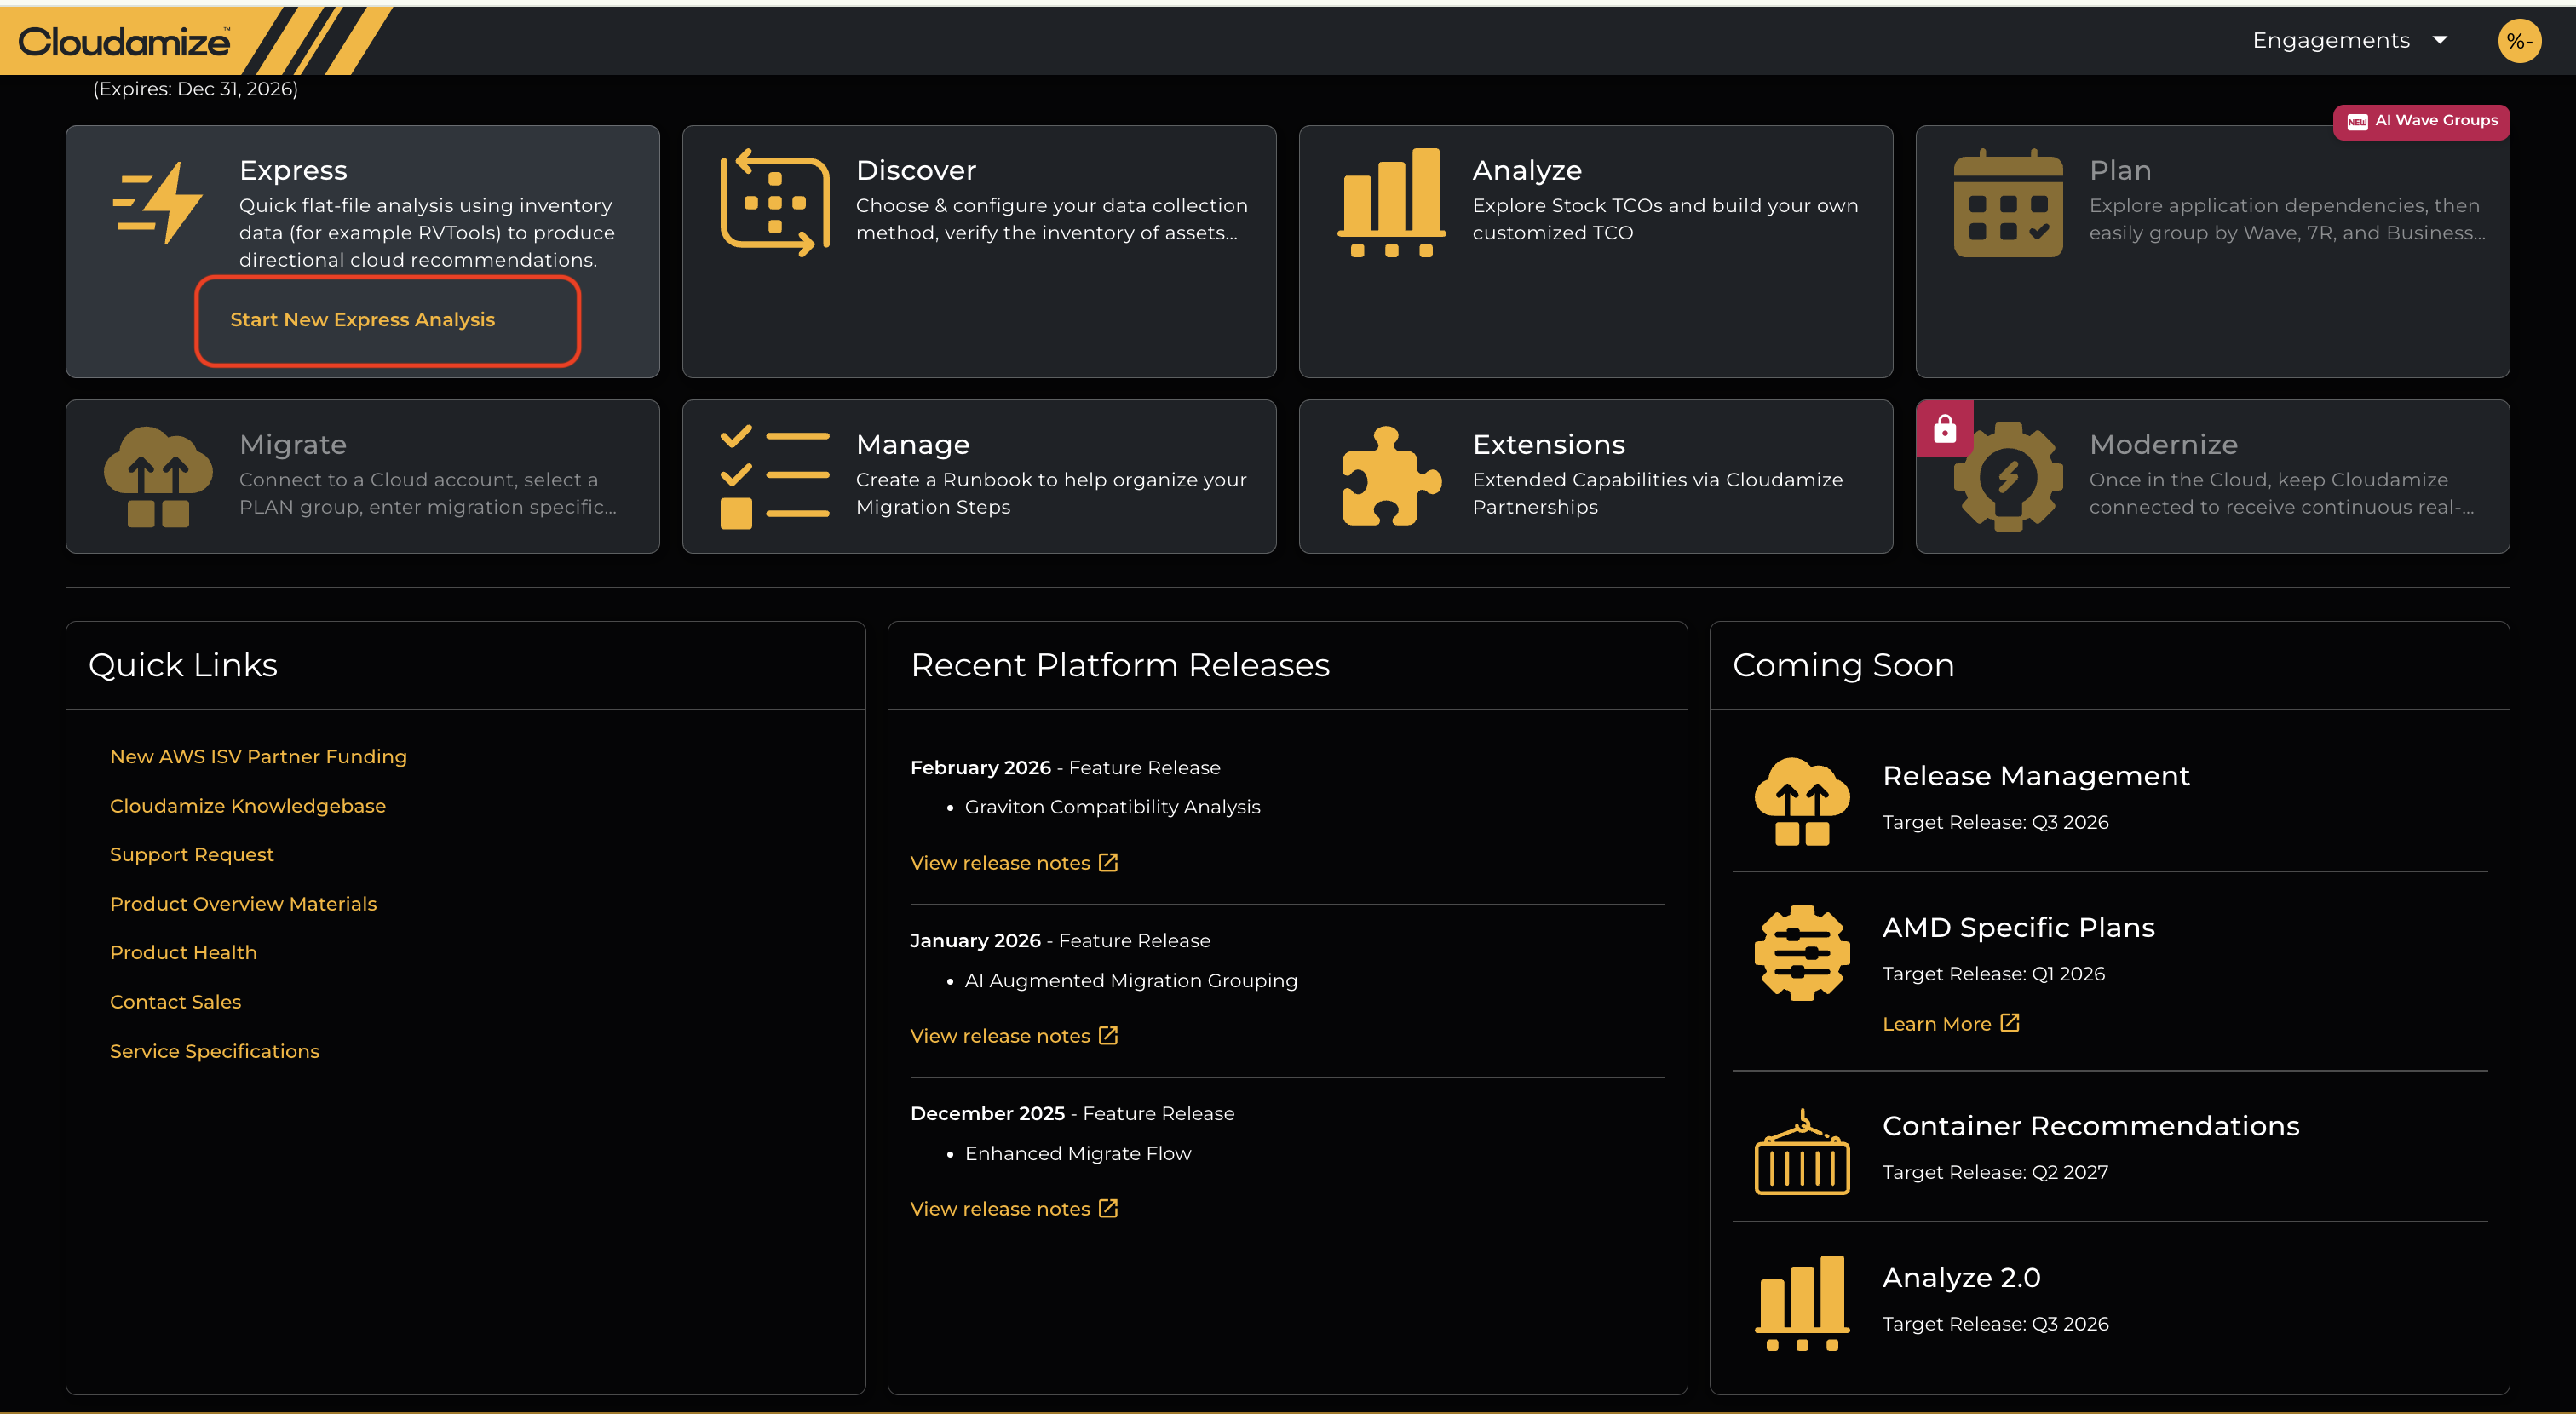
Task: Open the Product Health link
Action: 183,953
